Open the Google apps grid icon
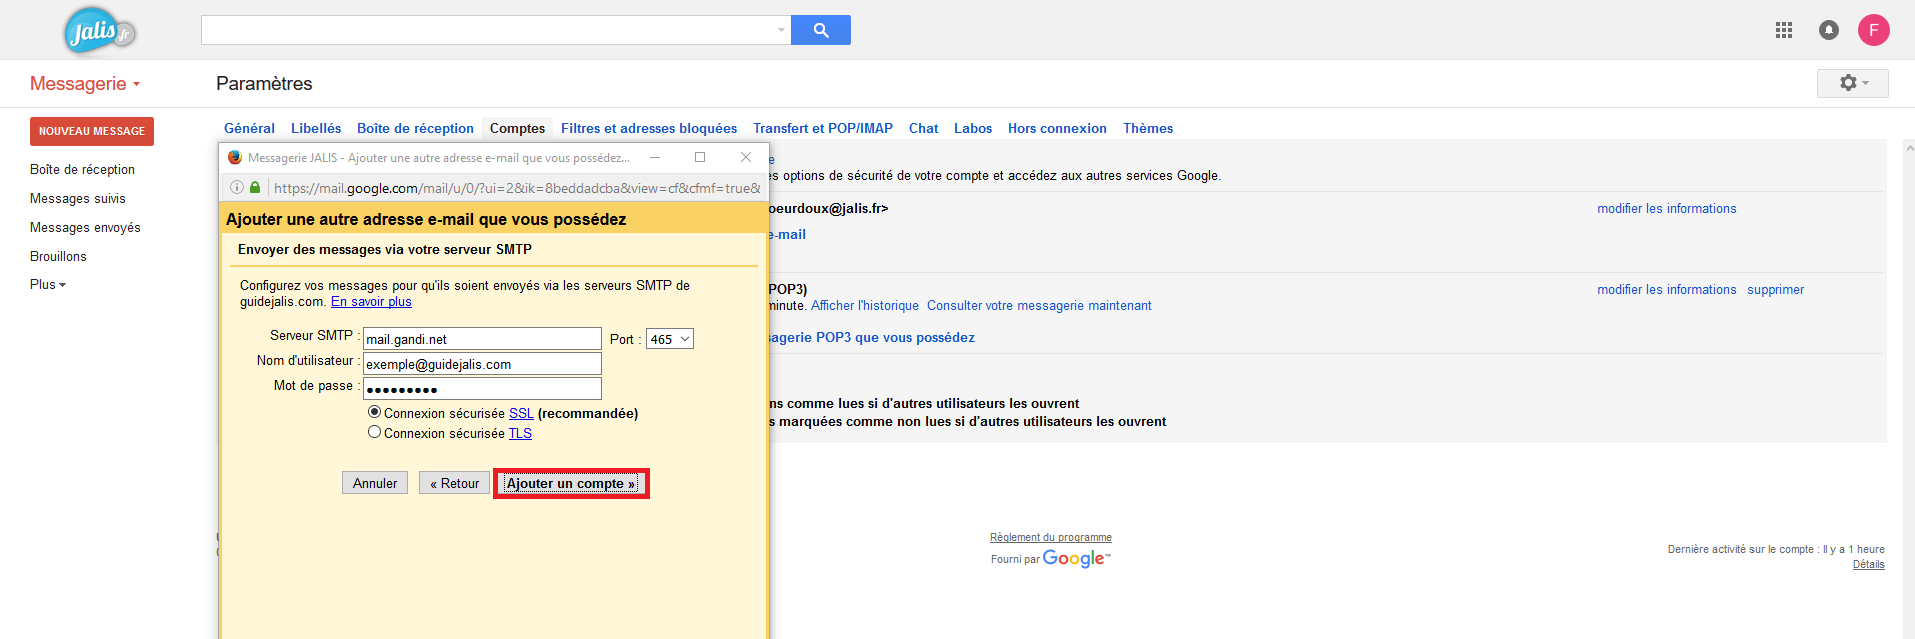Image resolution: width=1915 pixels, height=639 pixels. (x=1783, y=30)
